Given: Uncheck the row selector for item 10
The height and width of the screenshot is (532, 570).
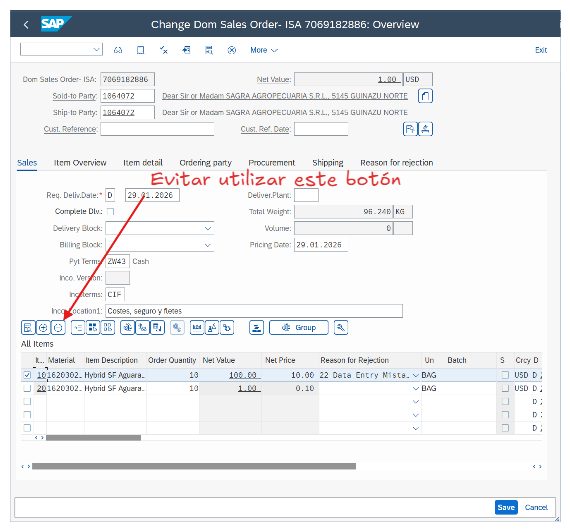Looking at the screenshot, I should (x=27, y=375).
